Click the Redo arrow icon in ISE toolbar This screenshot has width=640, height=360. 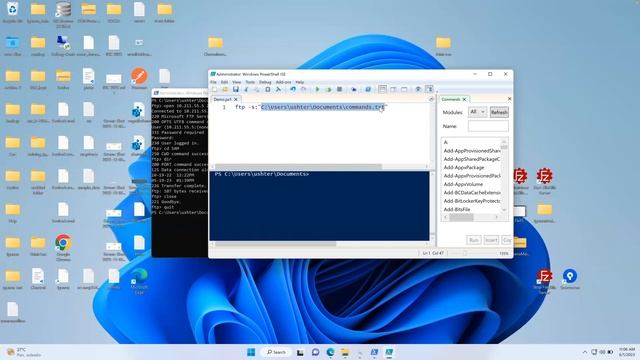click(x=303, y=89)
